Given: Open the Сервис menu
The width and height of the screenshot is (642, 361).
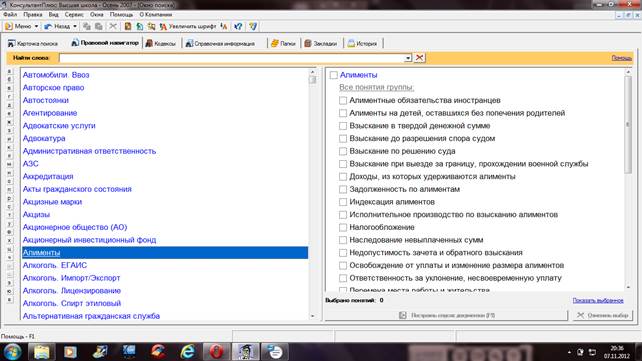Looking at the screenshot, I should coord(74,14).
